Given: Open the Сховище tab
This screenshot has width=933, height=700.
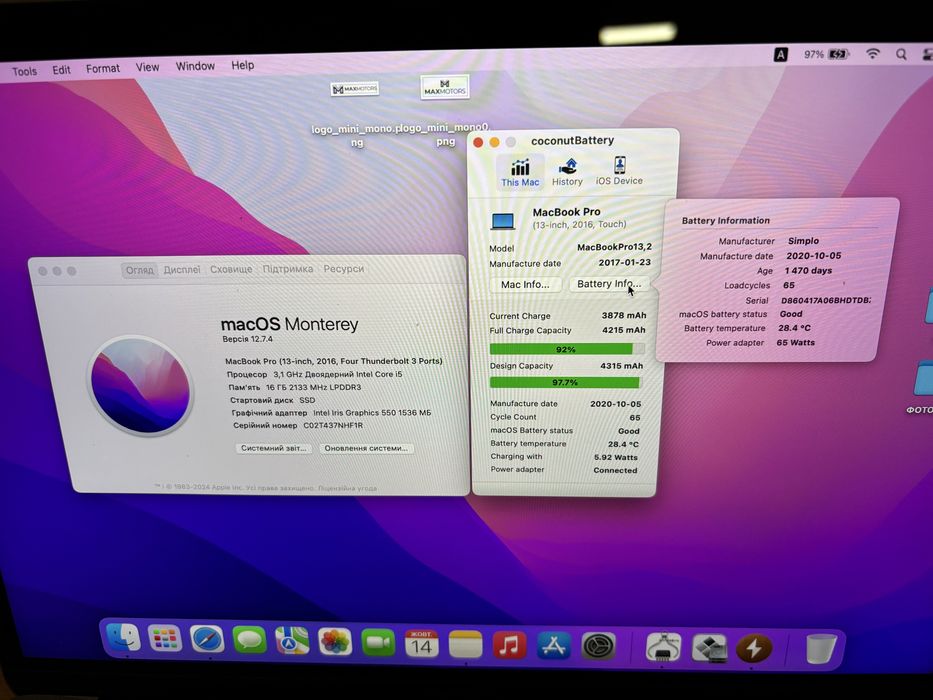Looking at the screenshot, I should [x=231, y=269].
